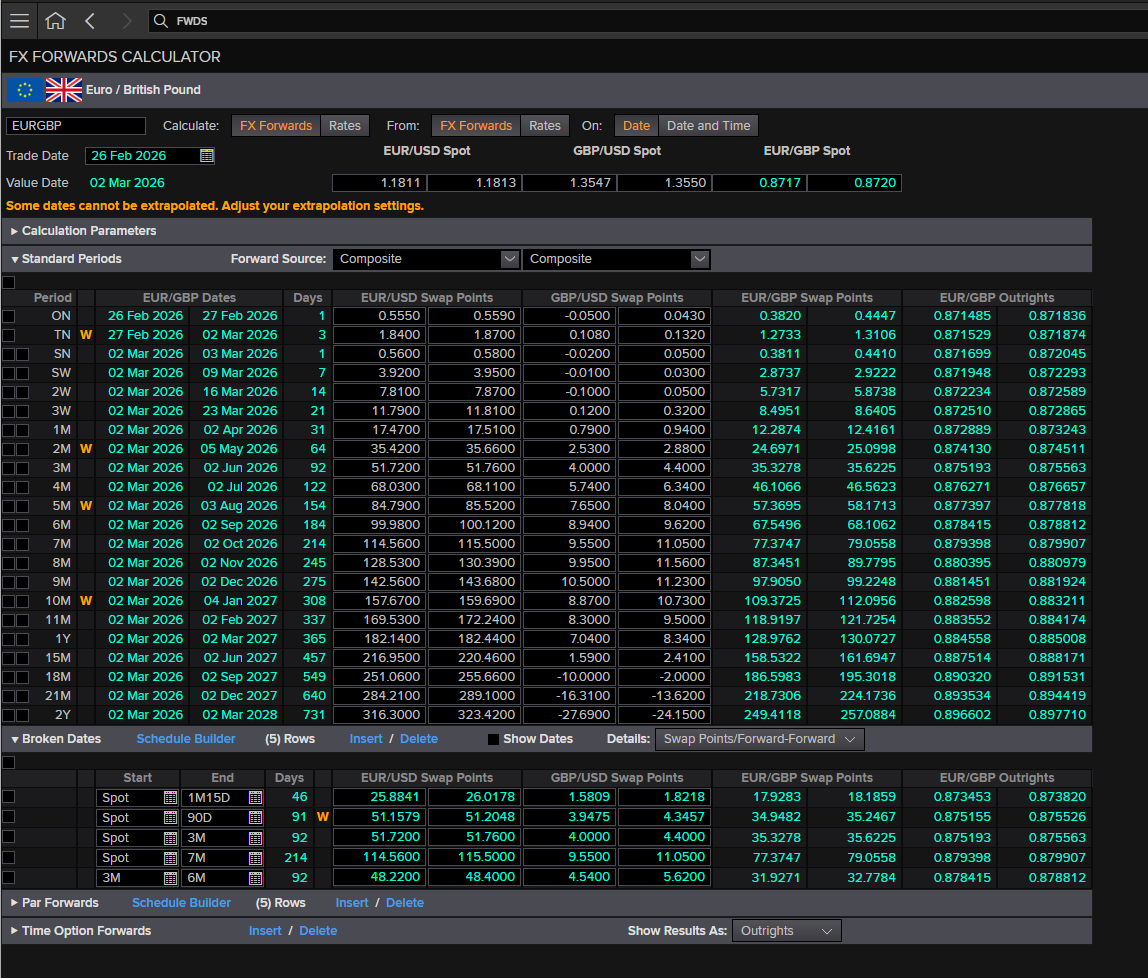Navigate back with the left arrow
1148x978 pixels.
pyautogui.click(x=90, y=20)
